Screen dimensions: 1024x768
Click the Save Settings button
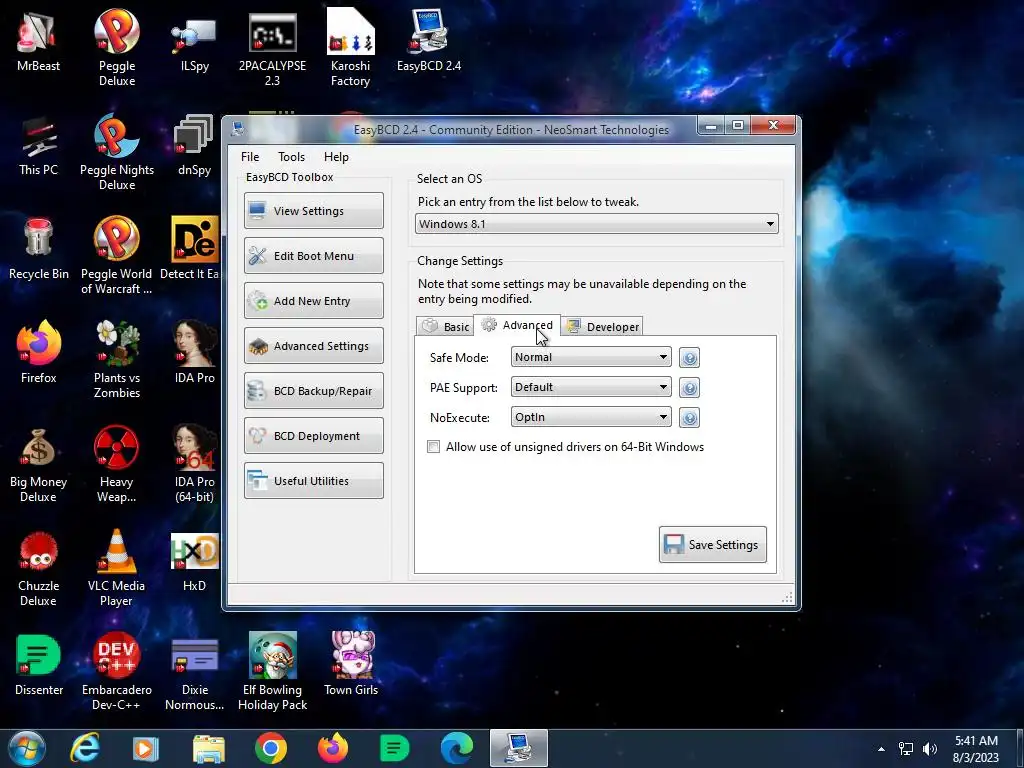[712, 545]
